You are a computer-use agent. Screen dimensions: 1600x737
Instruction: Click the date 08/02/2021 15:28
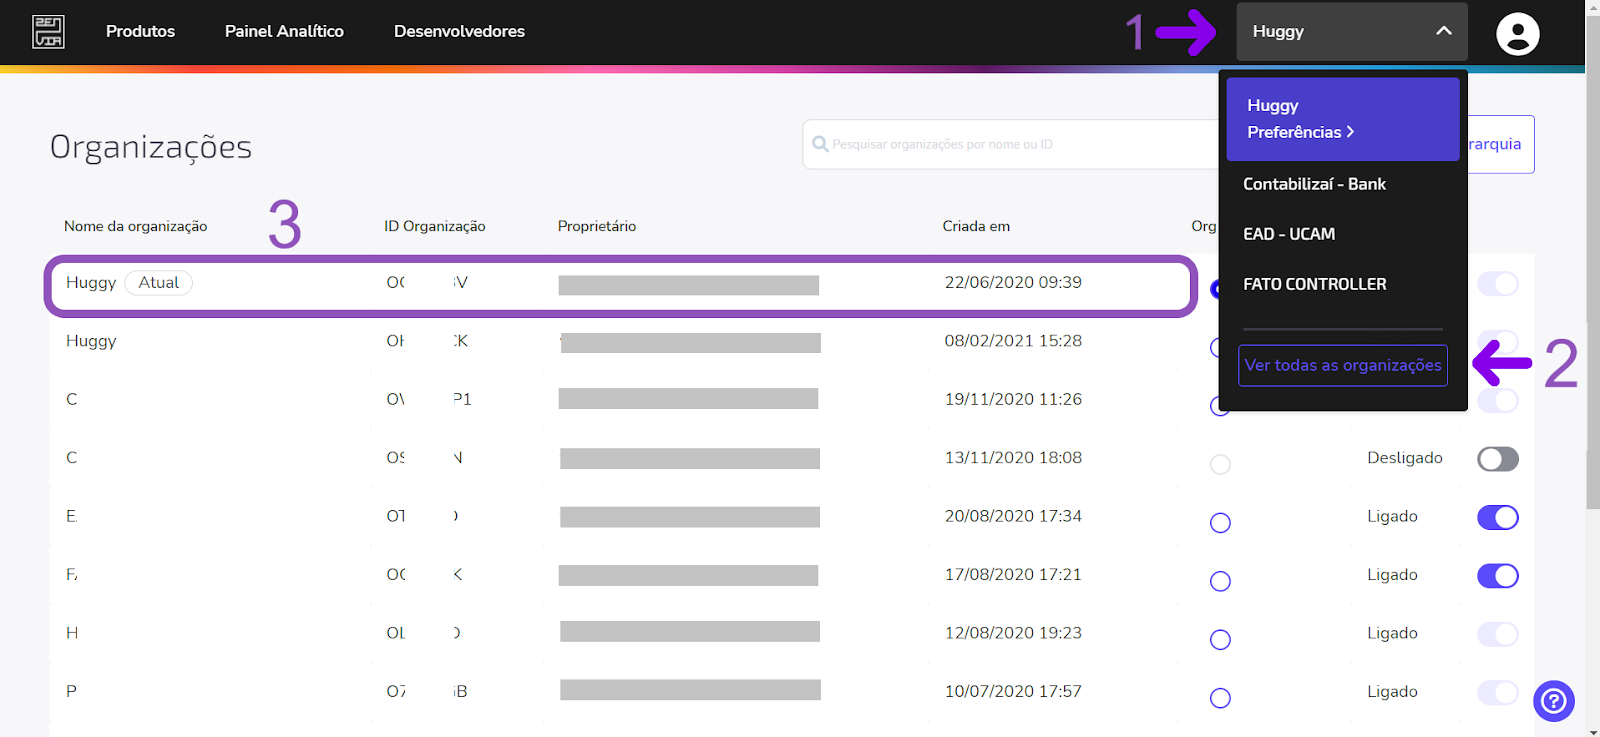click(x=1013, y=341)
